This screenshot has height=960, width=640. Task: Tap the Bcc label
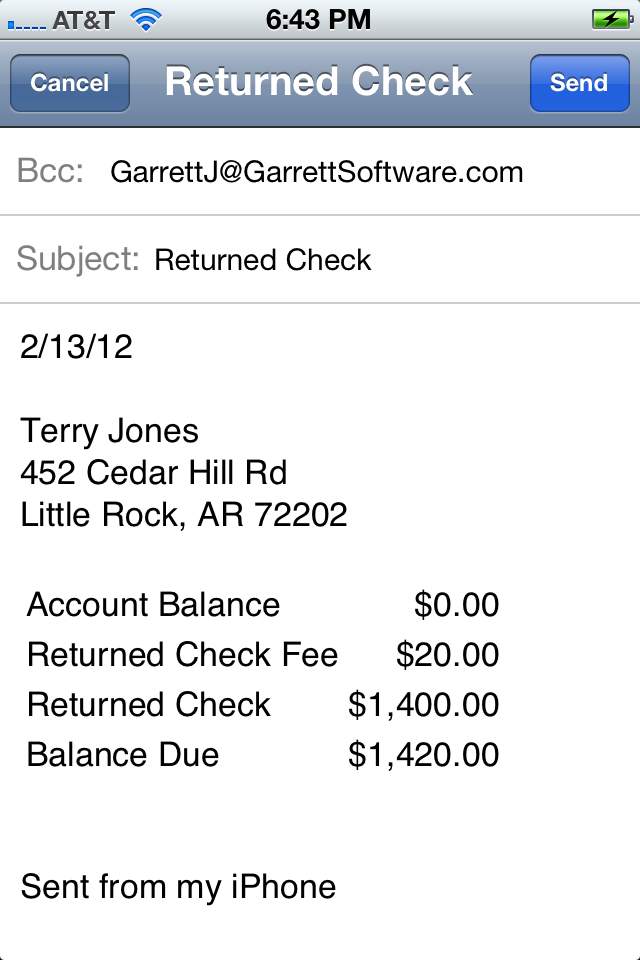point(50,171)
